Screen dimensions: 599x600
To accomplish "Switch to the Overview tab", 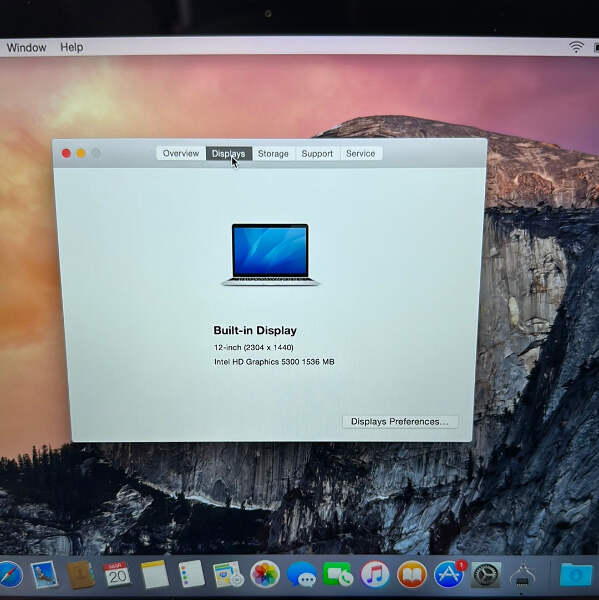I will coord(181,153).
